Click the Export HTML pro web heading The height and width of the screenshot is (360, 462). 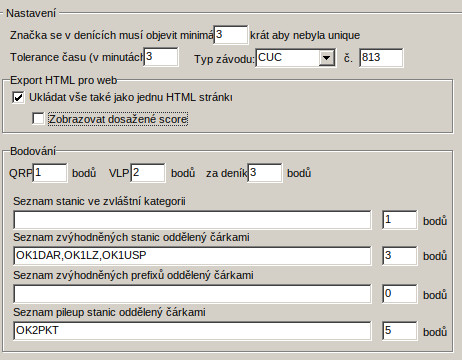pos(63,80)
